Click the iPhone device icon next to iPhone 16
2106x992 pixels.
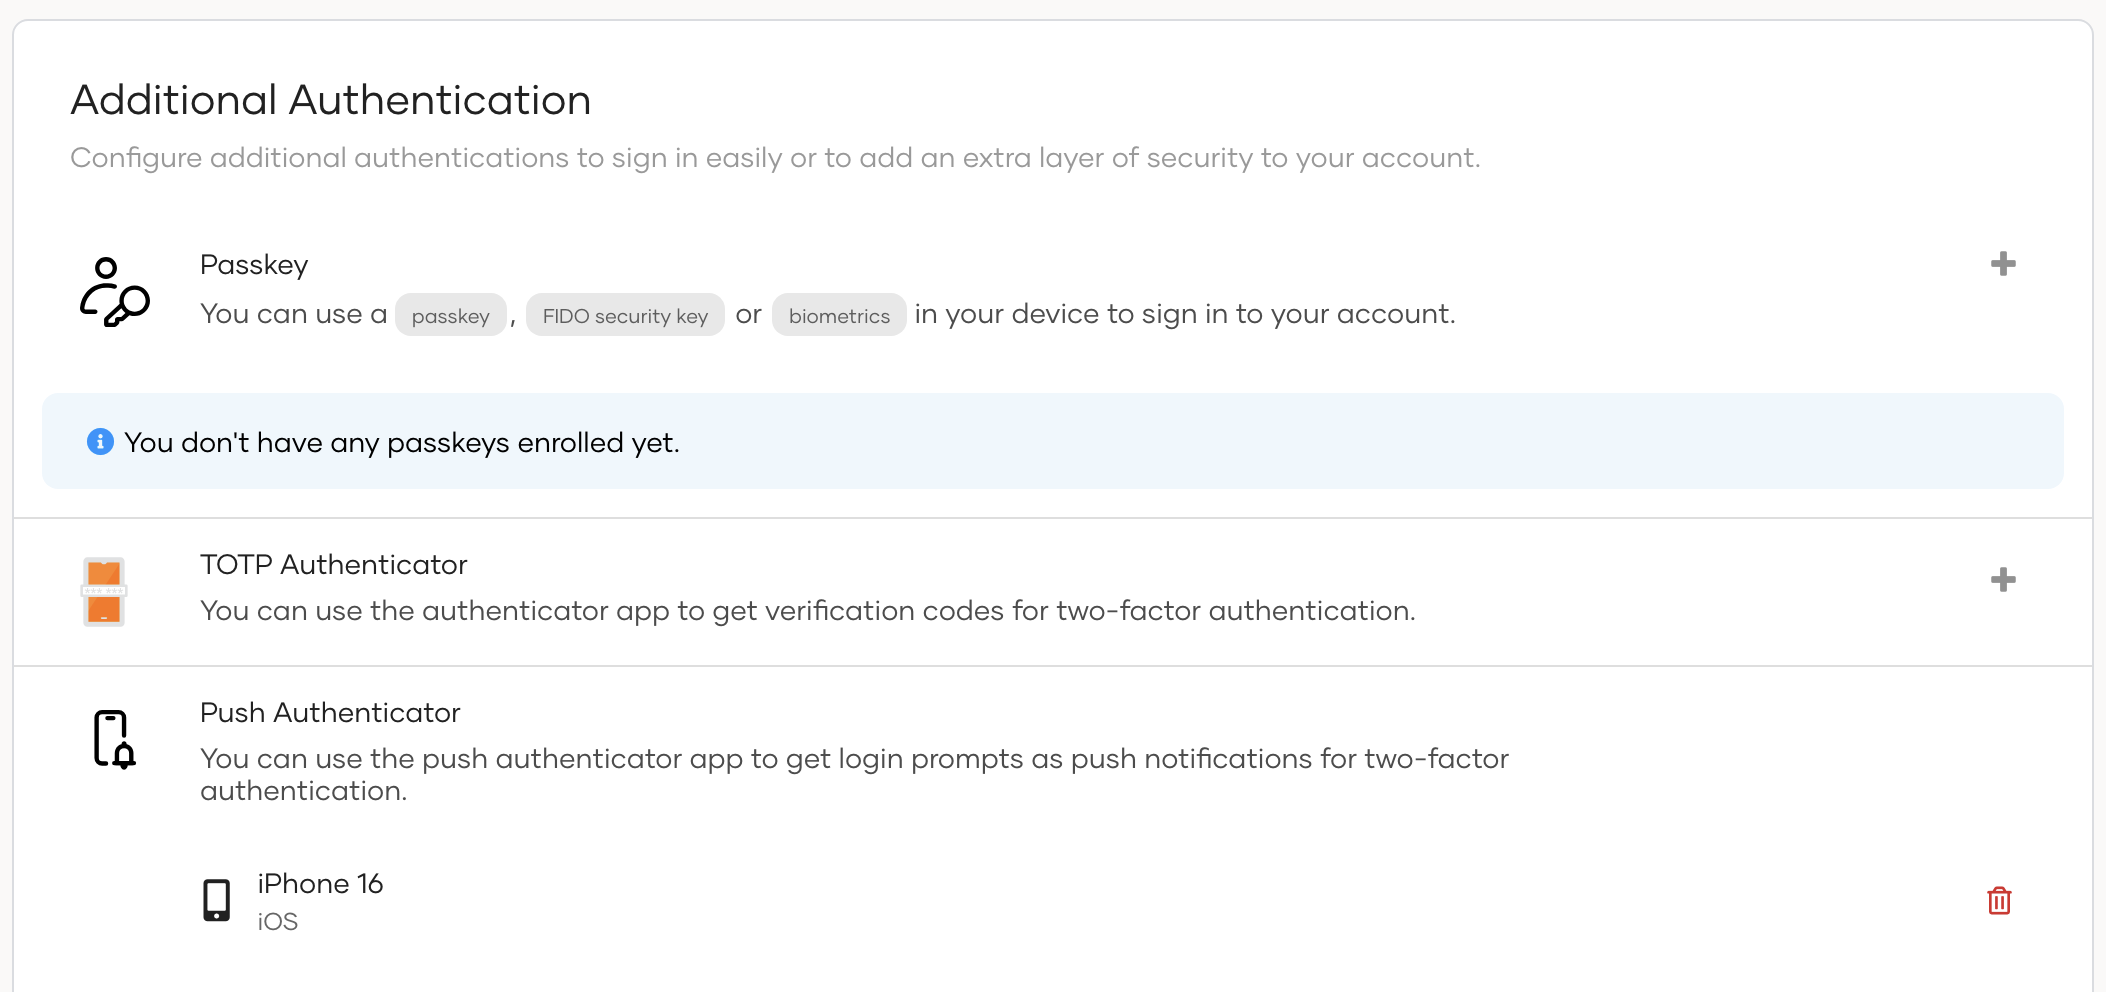click(217, 898)
